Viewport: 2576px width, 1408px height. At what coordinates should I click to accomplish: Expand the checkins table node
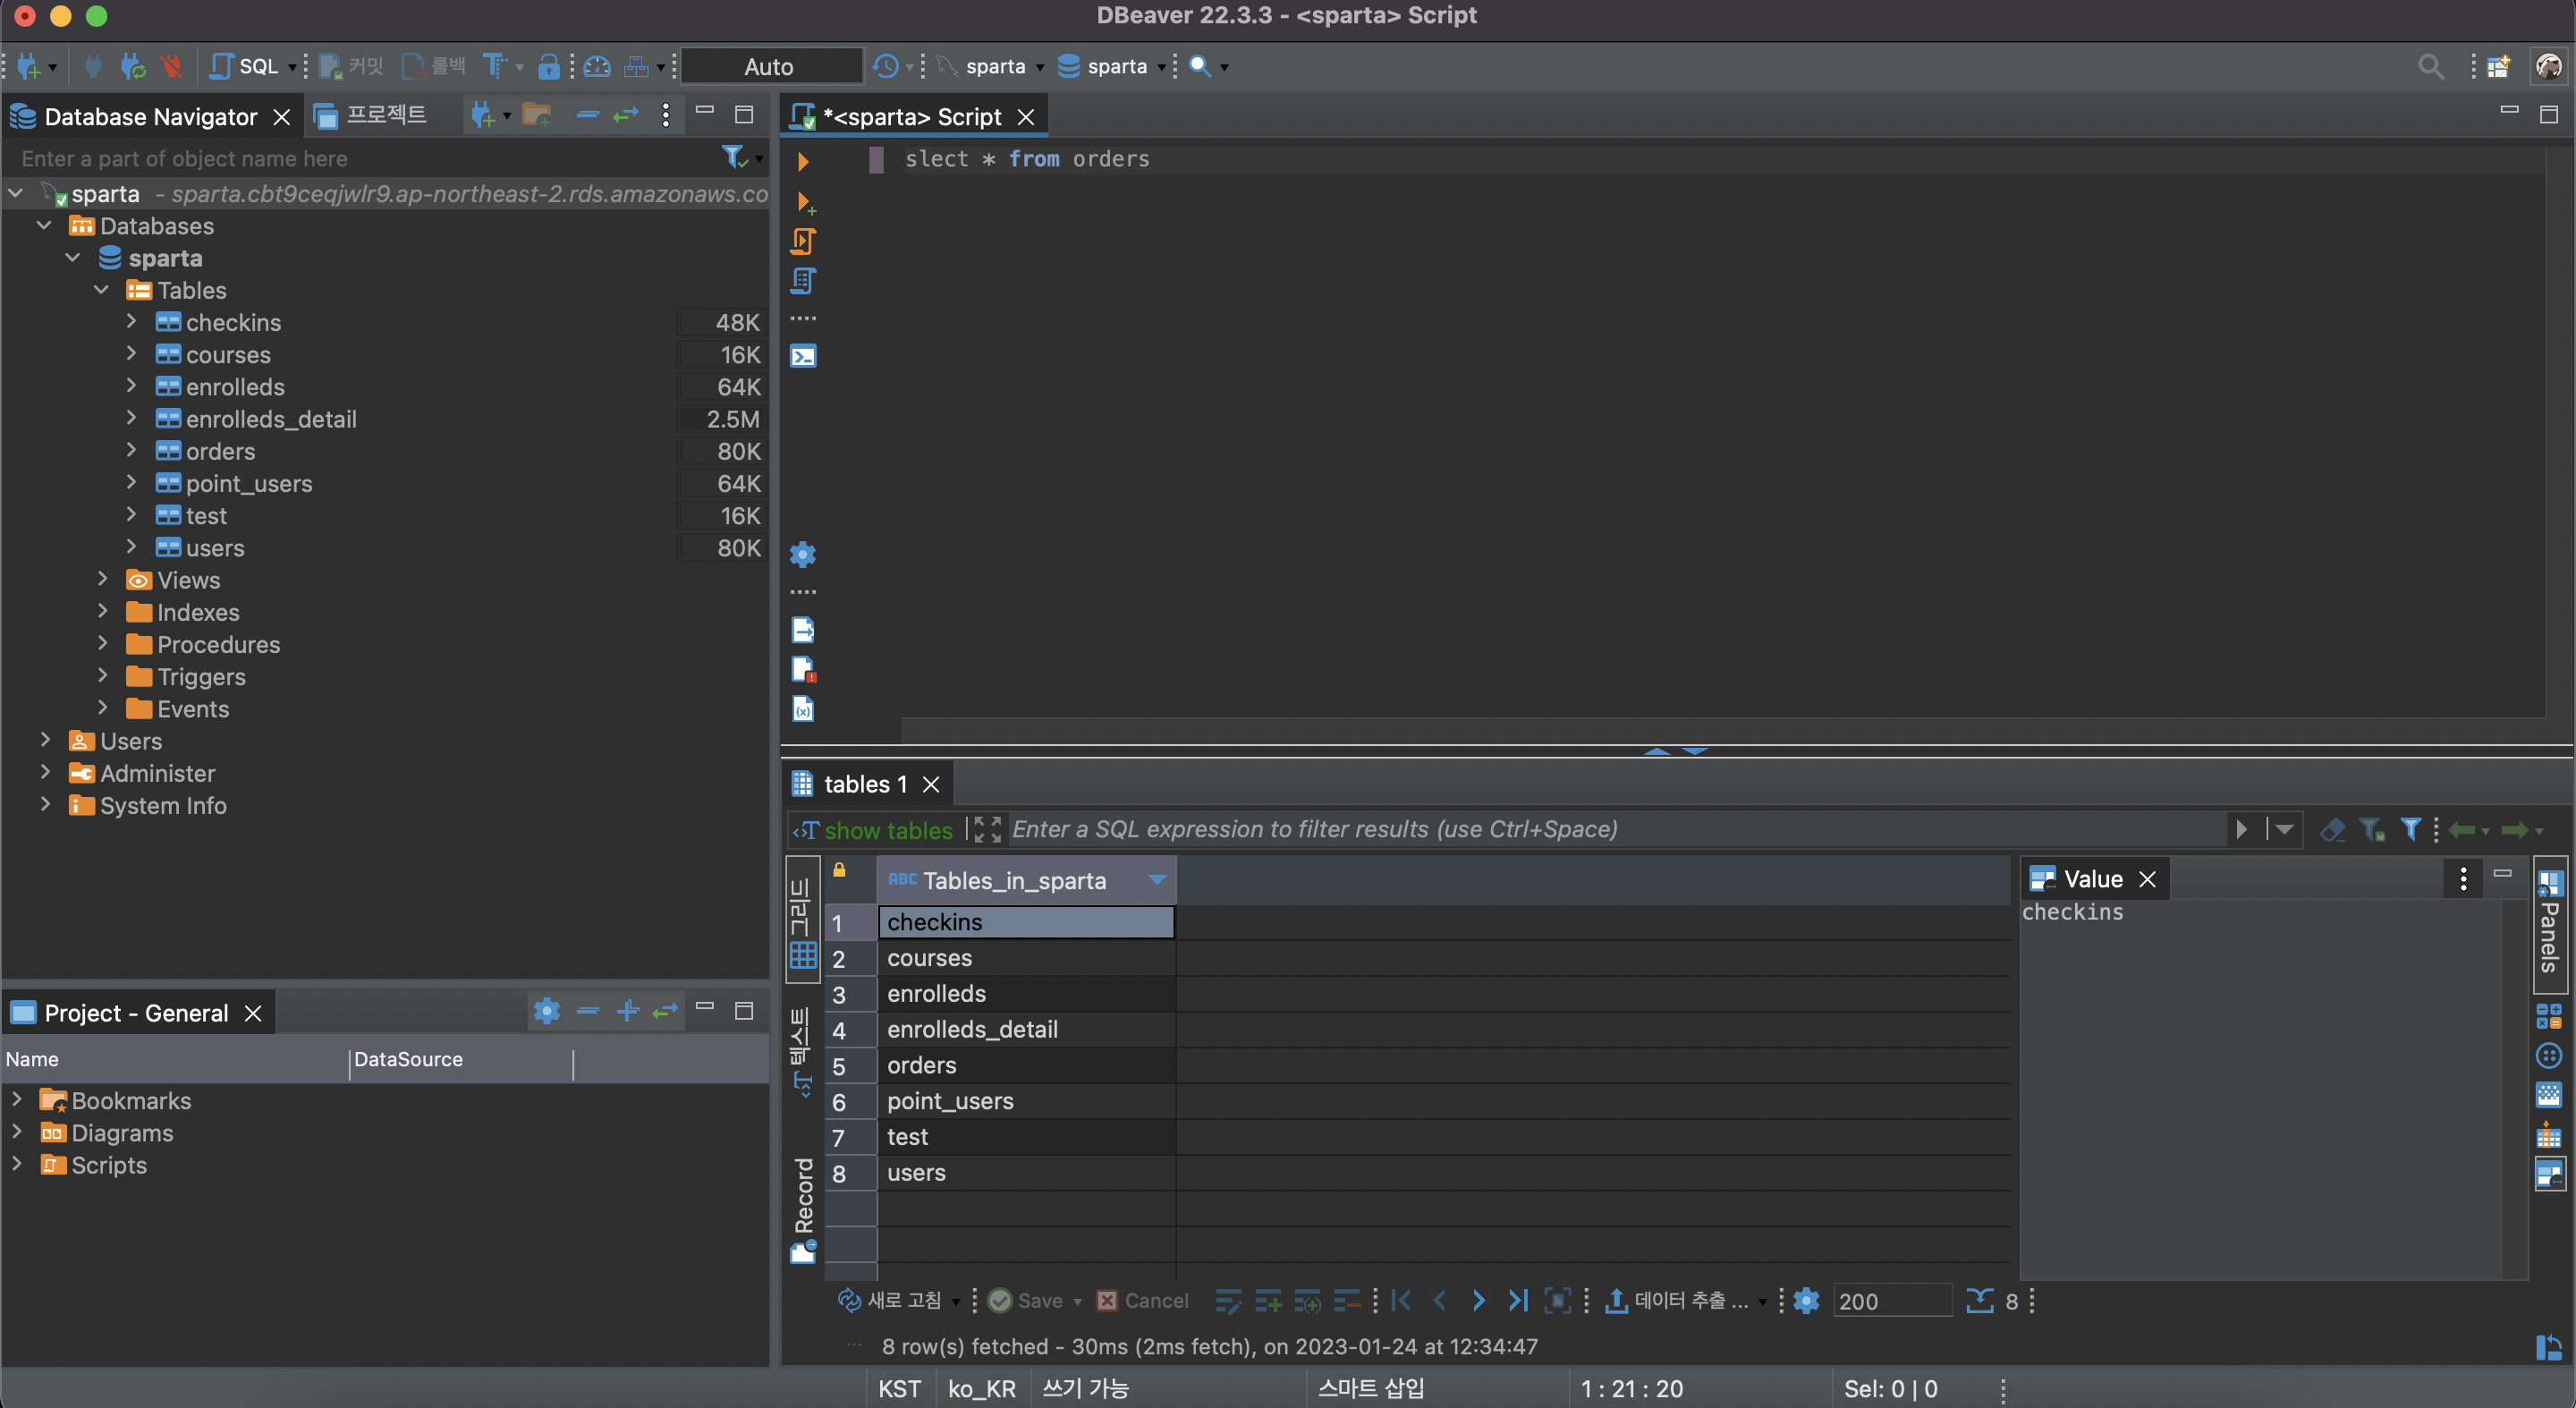click(131, 321)
